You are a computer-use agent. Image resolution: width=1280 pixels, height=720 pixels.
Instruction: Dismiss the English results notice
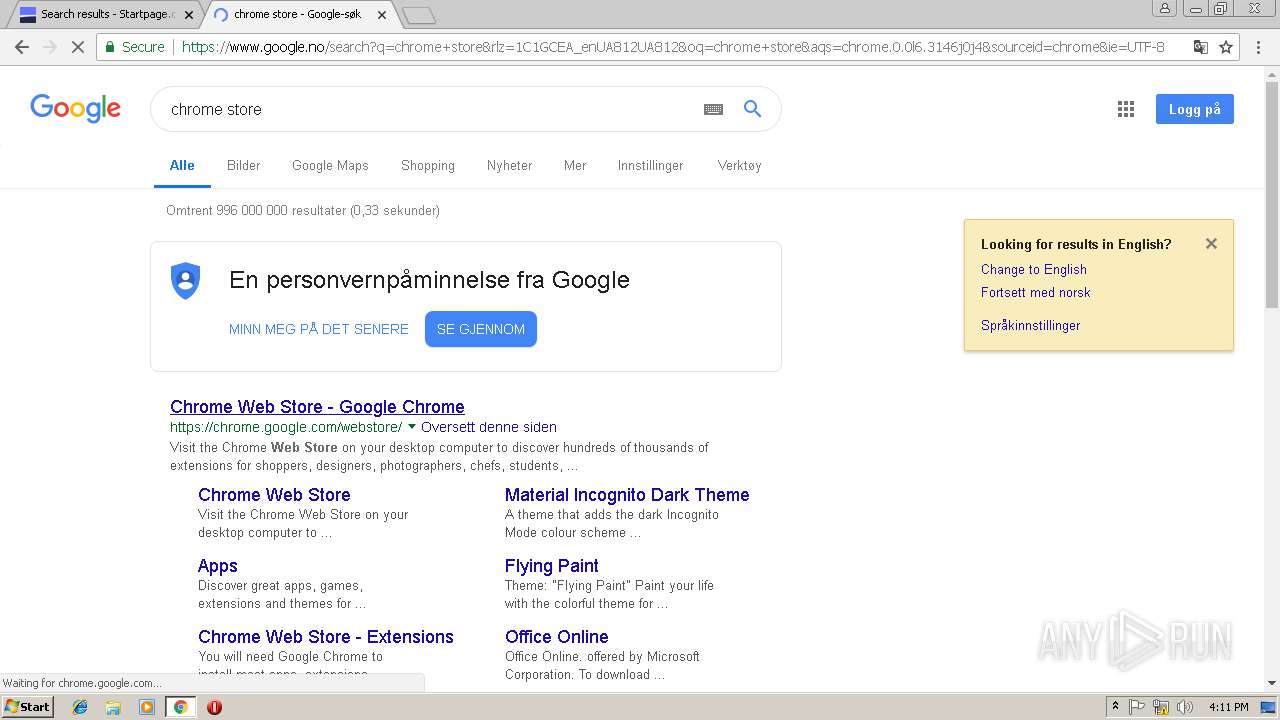1211,243
